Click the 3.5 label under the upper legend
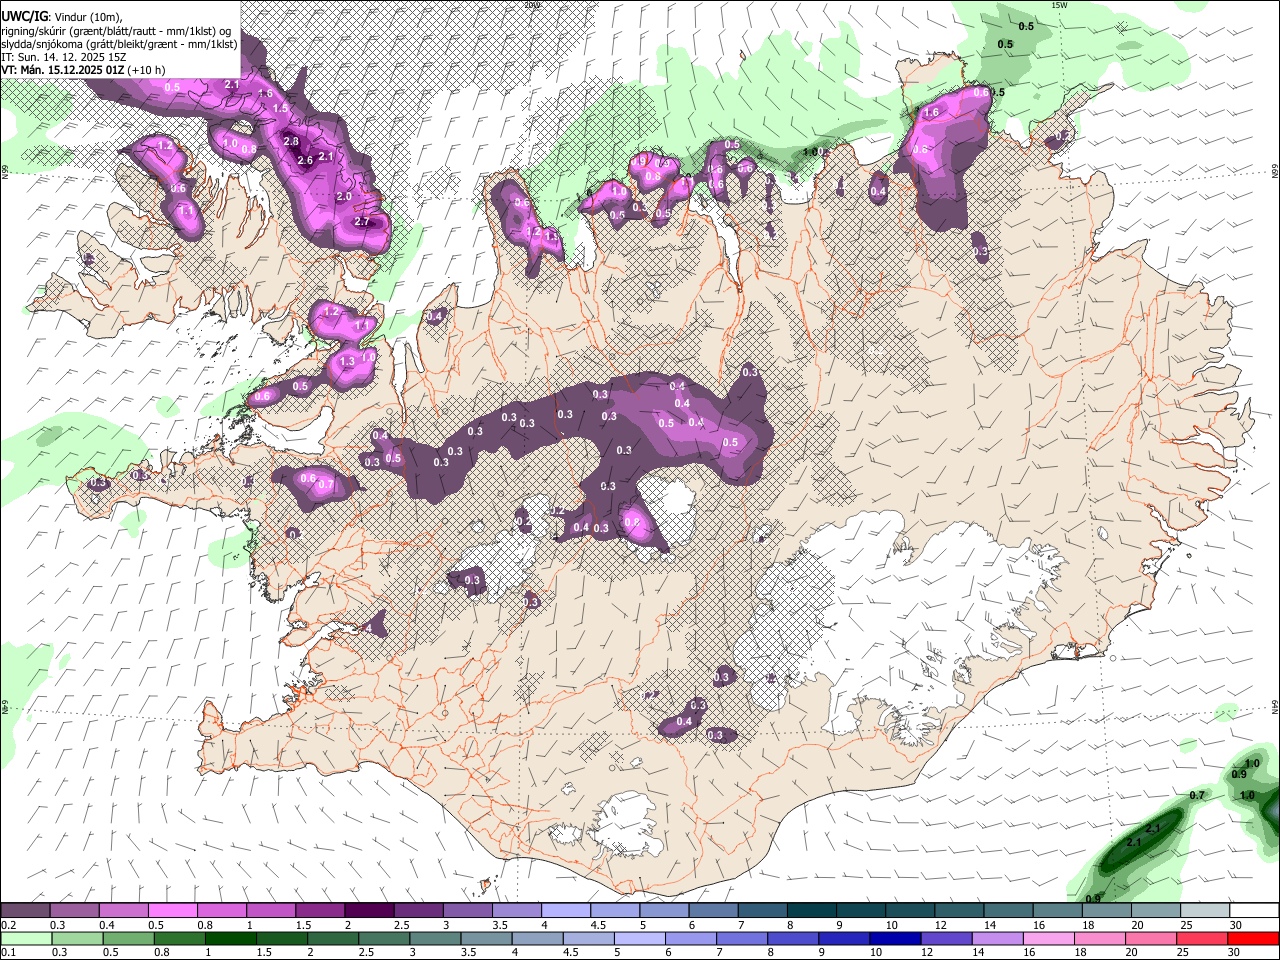 [500, 925]
